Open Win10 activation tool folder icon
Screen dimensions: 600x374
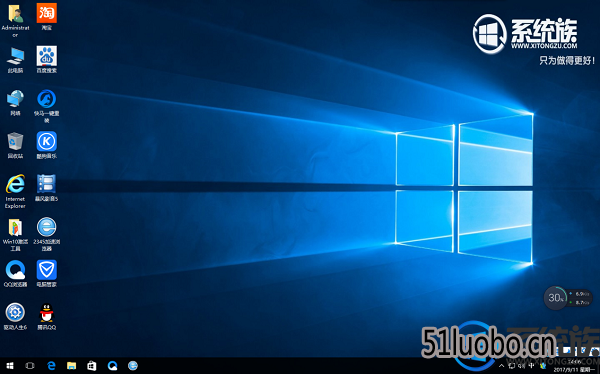point(15,234)
